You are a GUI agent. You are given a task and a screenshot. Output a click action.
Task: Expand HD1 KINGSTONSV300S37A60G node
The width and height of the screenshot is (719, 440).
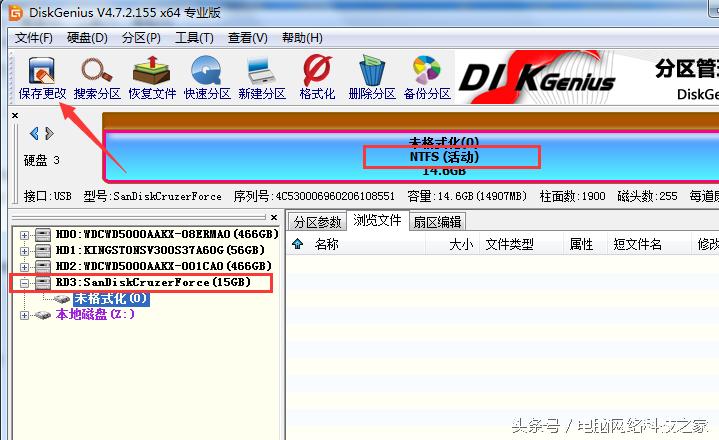point(24,251)
